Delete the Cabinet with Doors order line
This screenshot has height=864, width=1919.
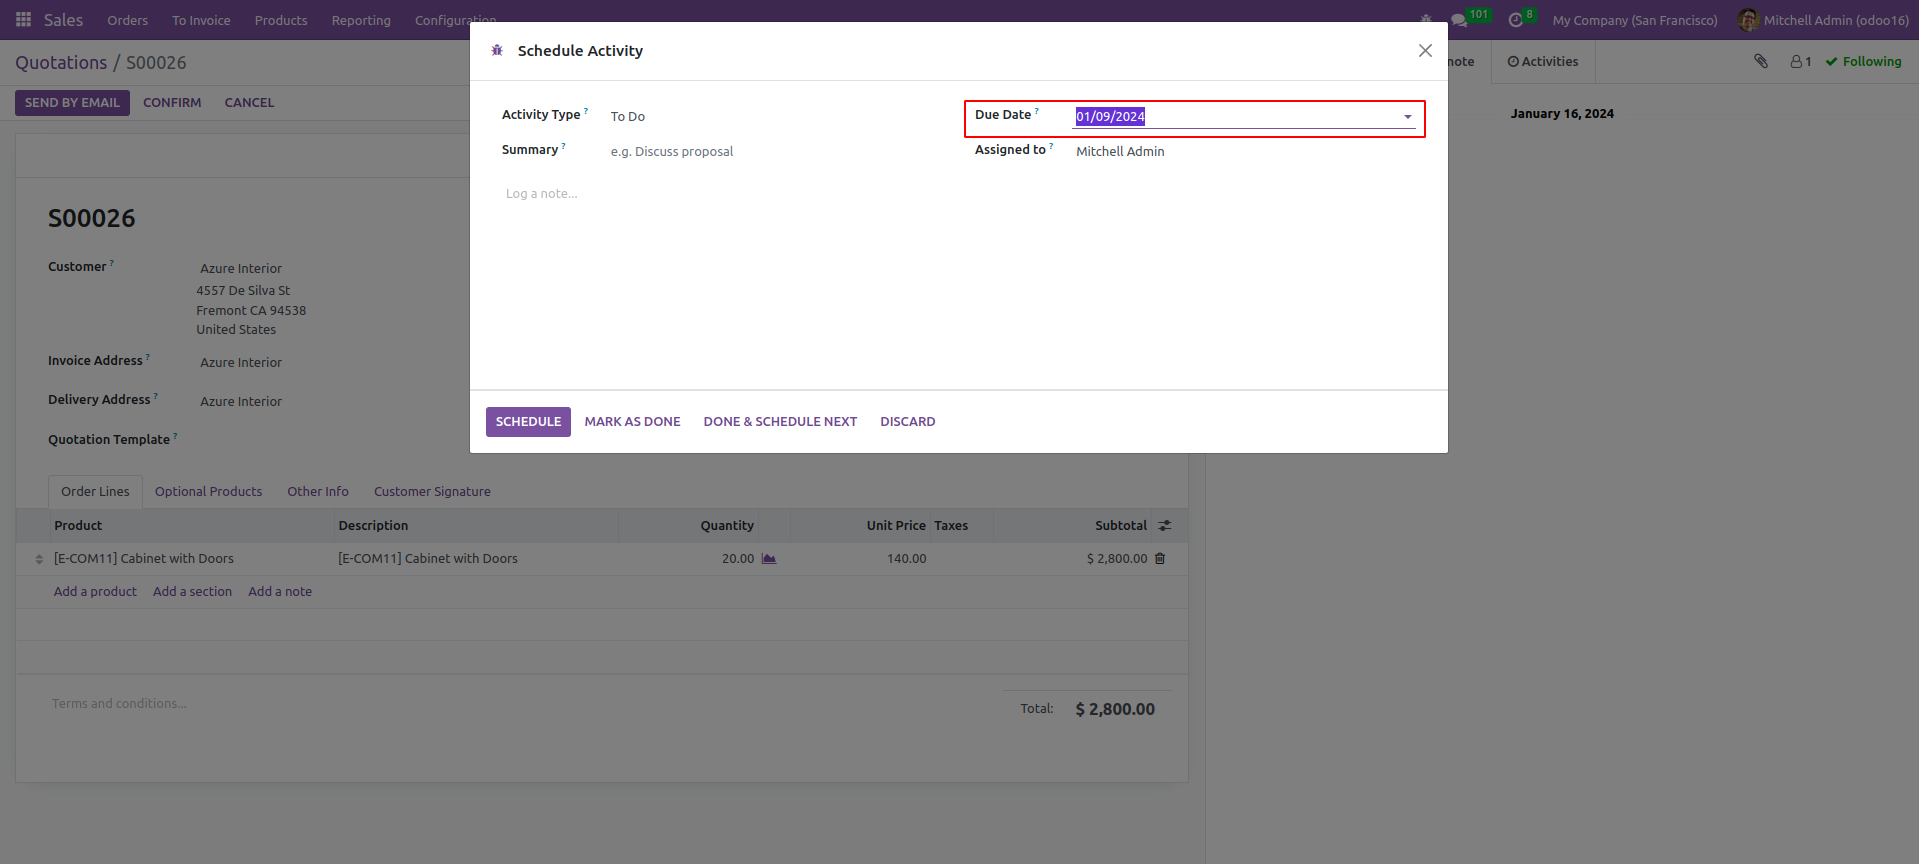click(1160, 558)
